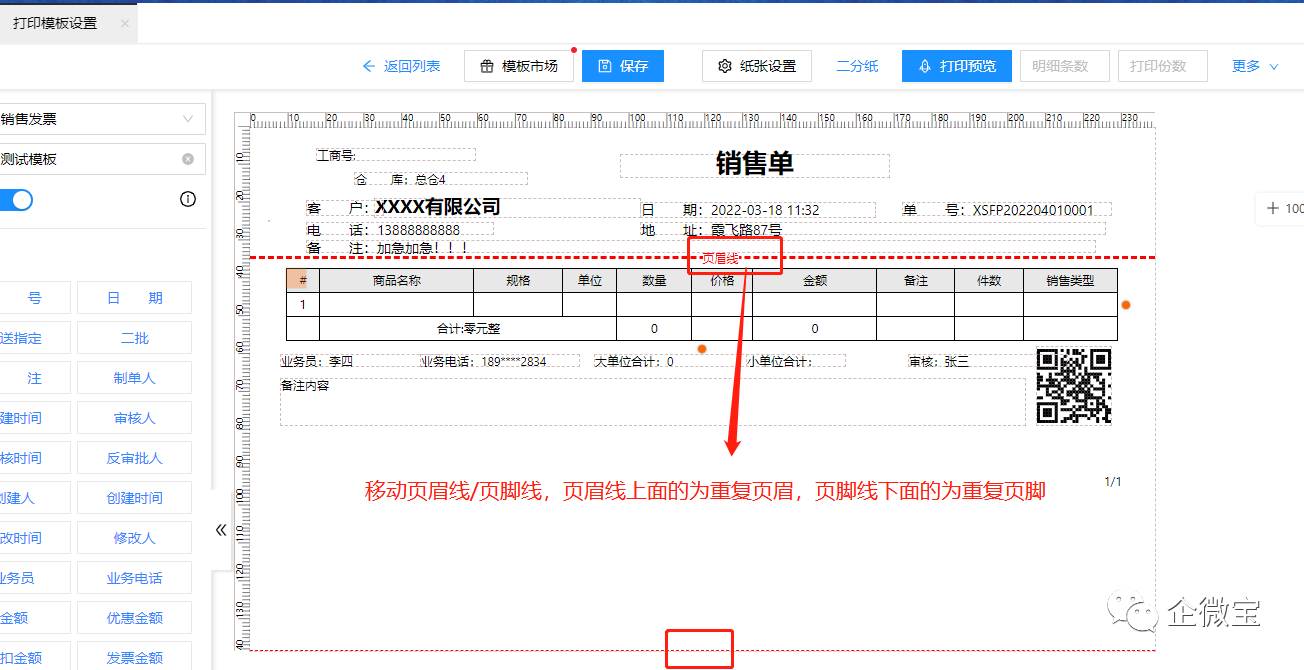Add the 业务电话 field from the sidebar
This screenshot has height=670, width=1304.
(133, 577)
